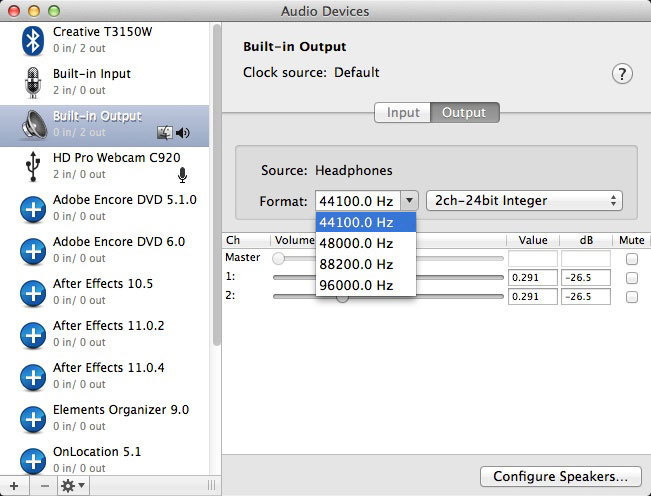The width and height of the screenshot is (651, 496).
Task: Click the Clock source Default label
Action: click(x=311, y=73)
